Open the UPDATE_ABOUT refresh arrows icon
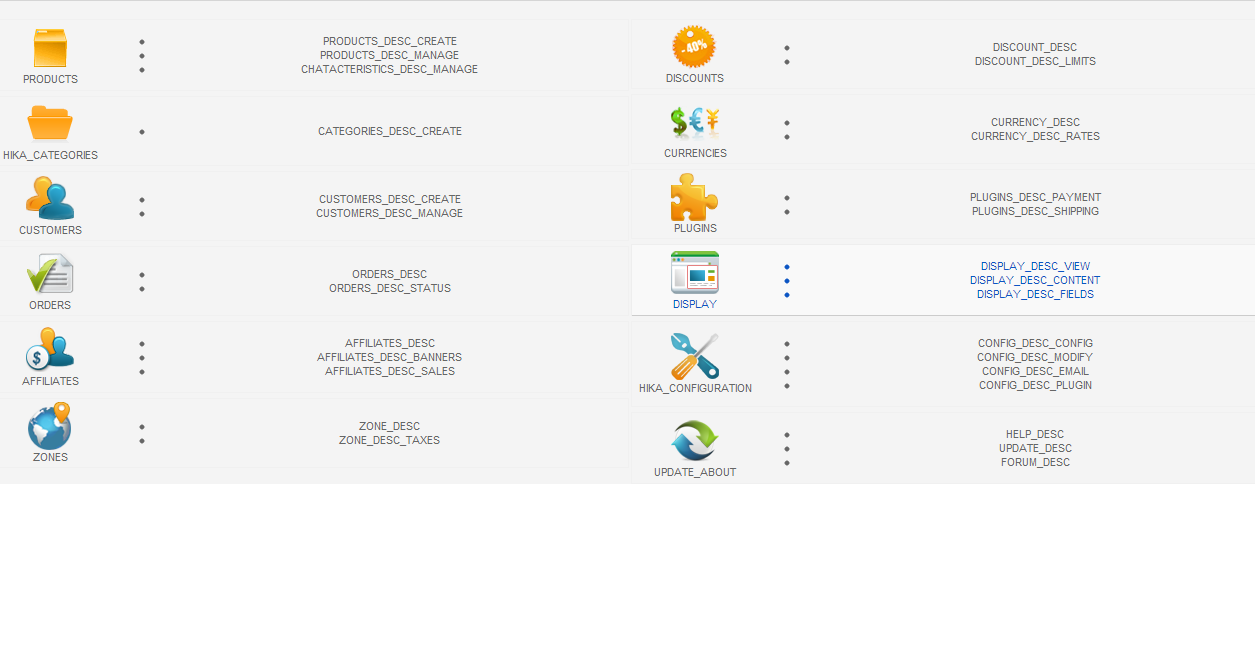The height and width of the screenshot is (648, 1255). pos(695,440)
